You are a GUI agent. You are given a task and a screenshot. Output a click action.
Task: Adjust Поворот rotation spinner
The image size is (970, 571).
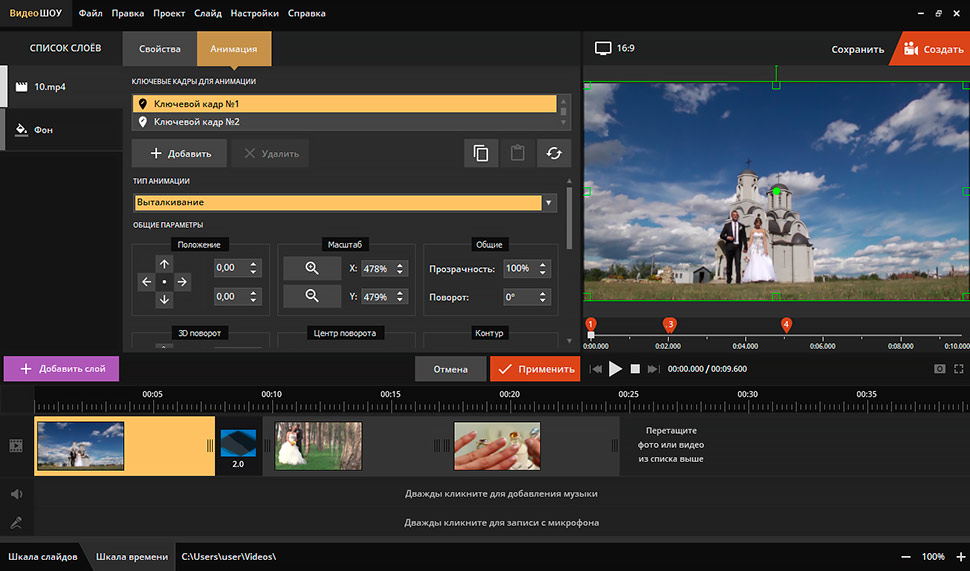click(543, 297)
